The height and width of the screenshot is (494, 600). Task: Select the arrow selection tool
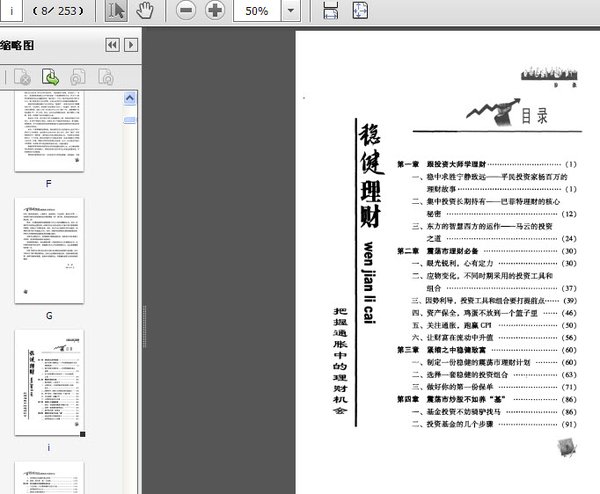click(116, 11)
